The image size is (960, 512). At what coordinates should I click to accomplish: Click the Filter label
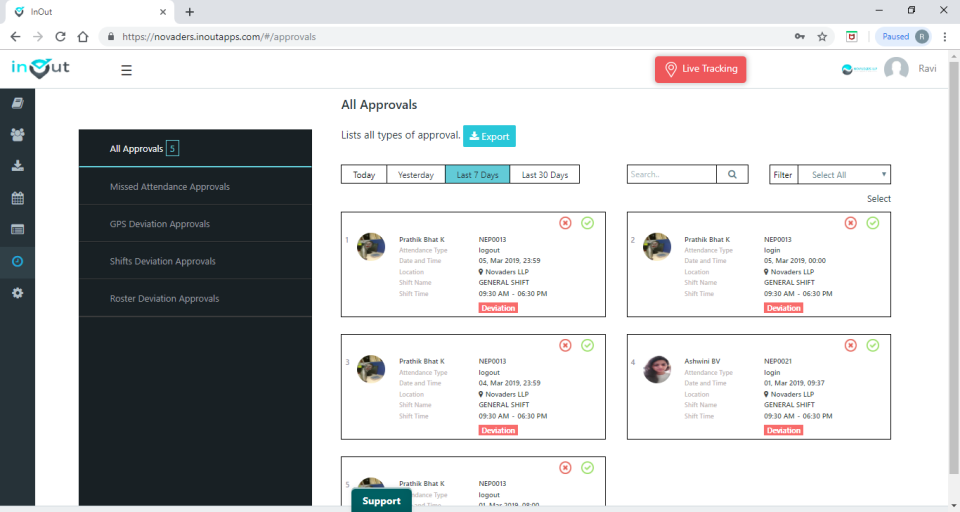pyautogui.click(x=783, y=175)
